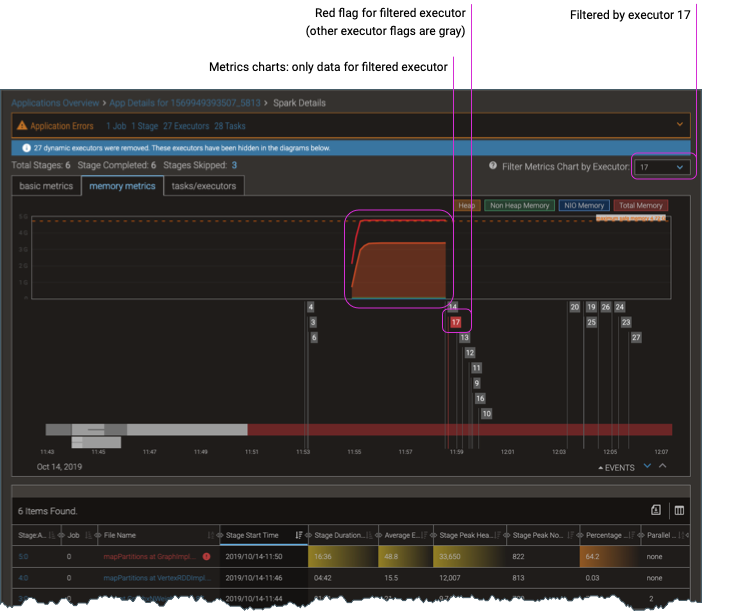Open stage 5:0 link

pos(23,556)
